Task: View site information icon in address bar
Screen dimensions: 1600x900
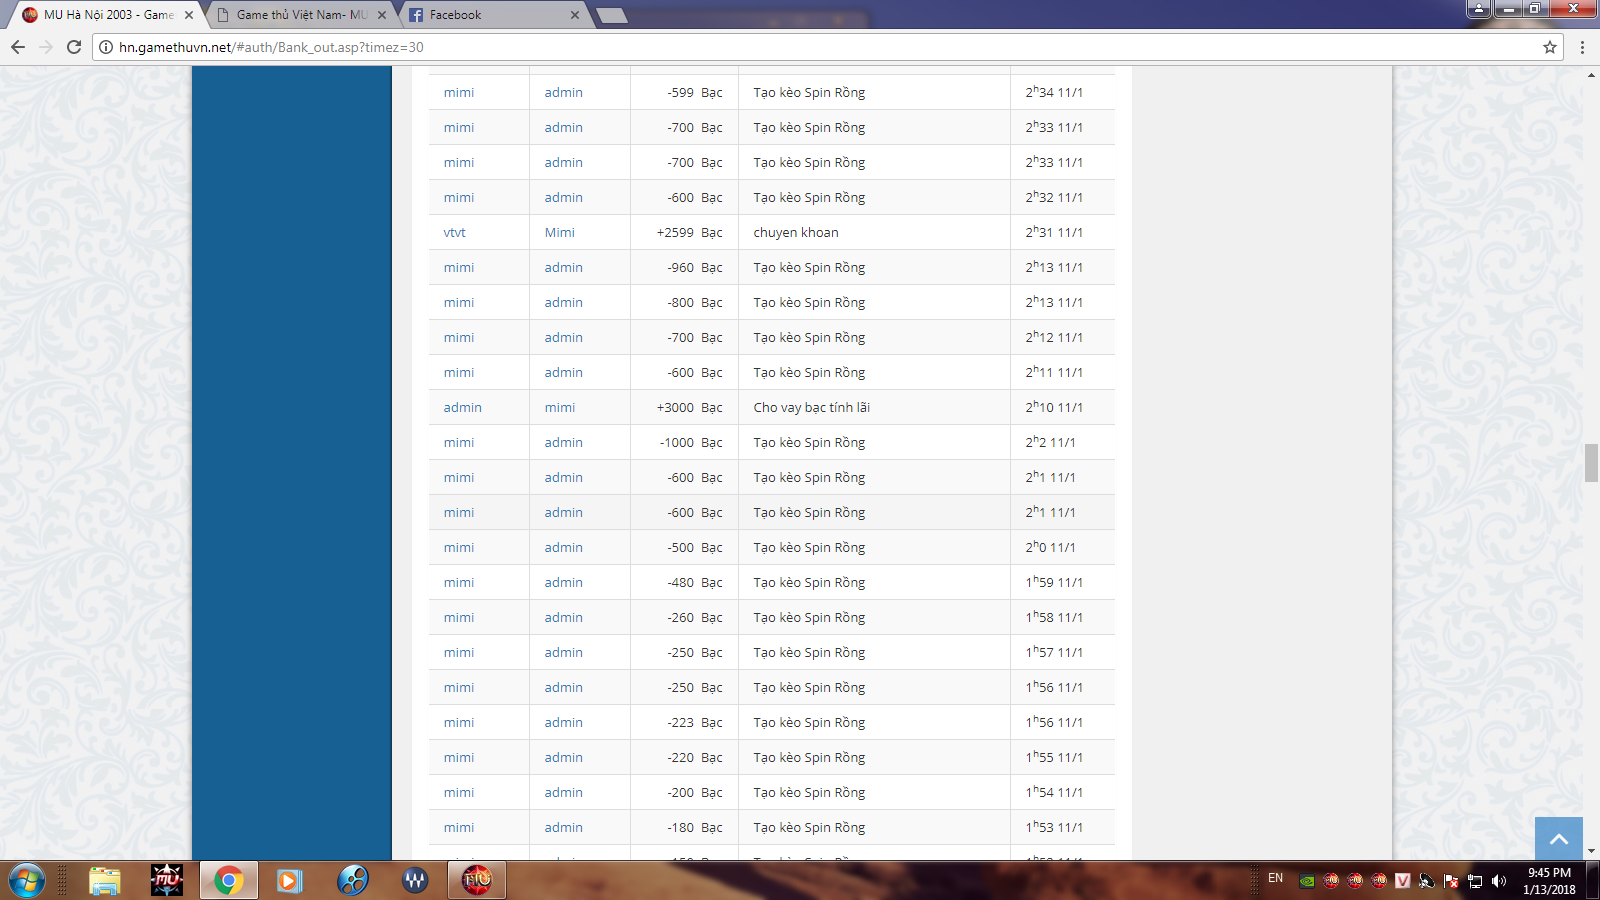Action: pos(106,47)
